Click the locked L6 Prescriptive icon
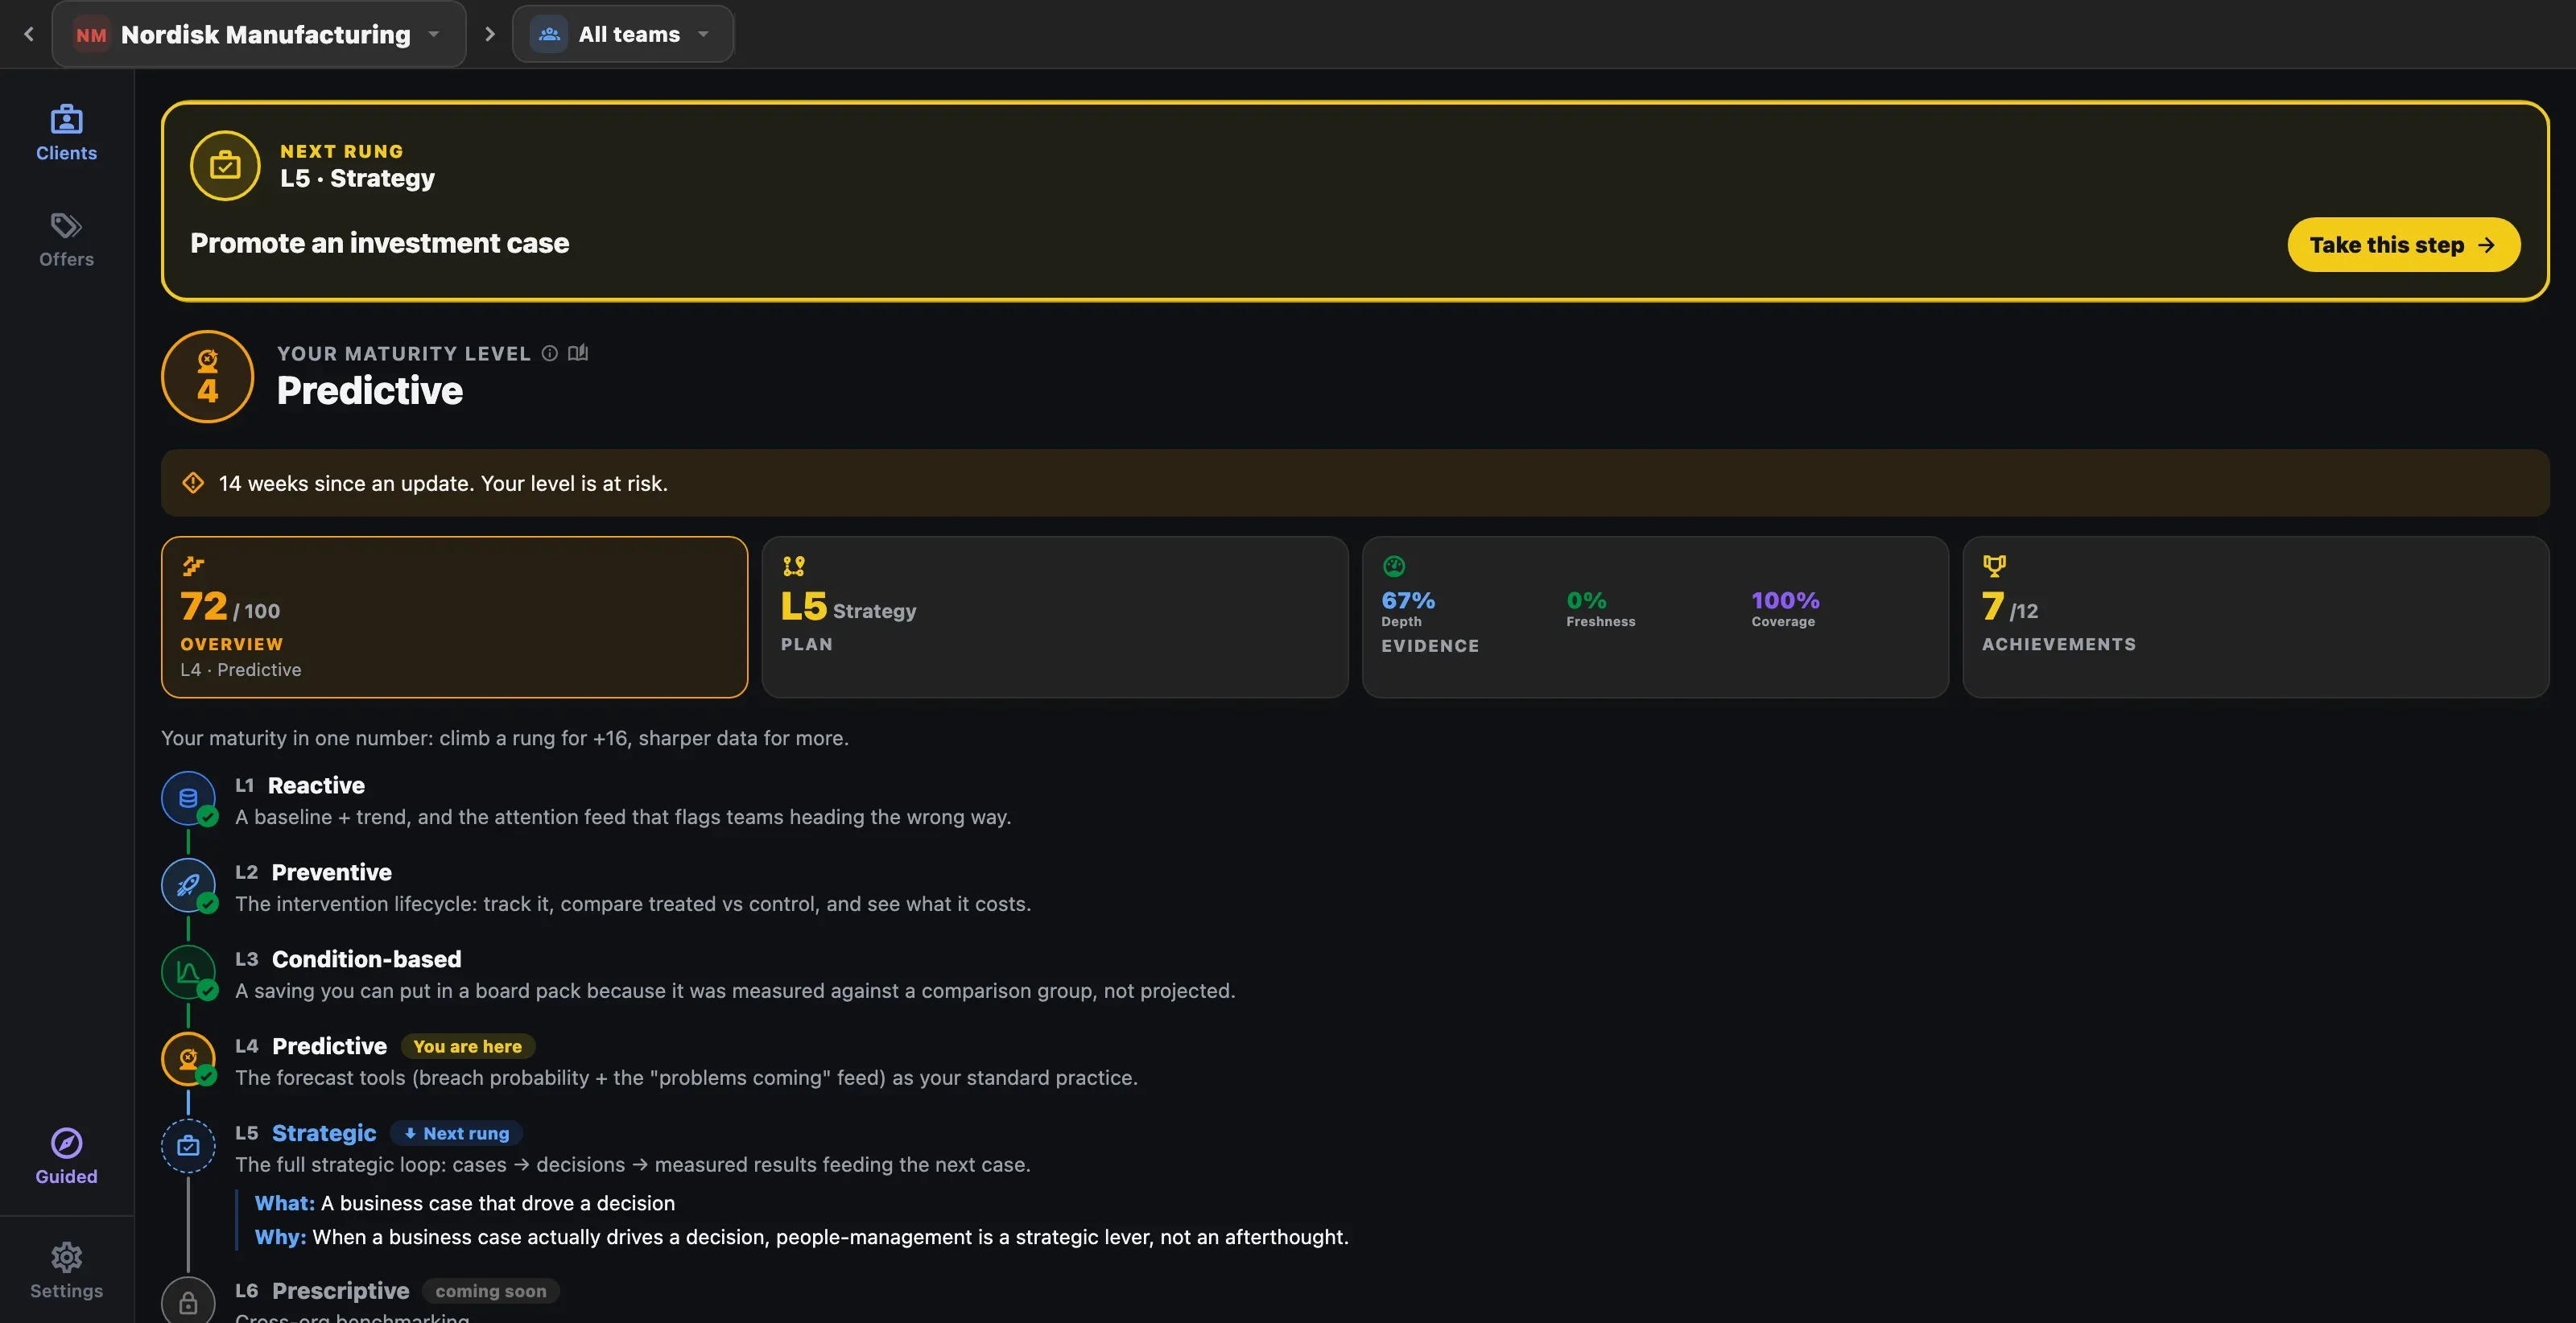This screenshot has height=1323, width=2576. pyautogui.click(x=188, y=1302)
